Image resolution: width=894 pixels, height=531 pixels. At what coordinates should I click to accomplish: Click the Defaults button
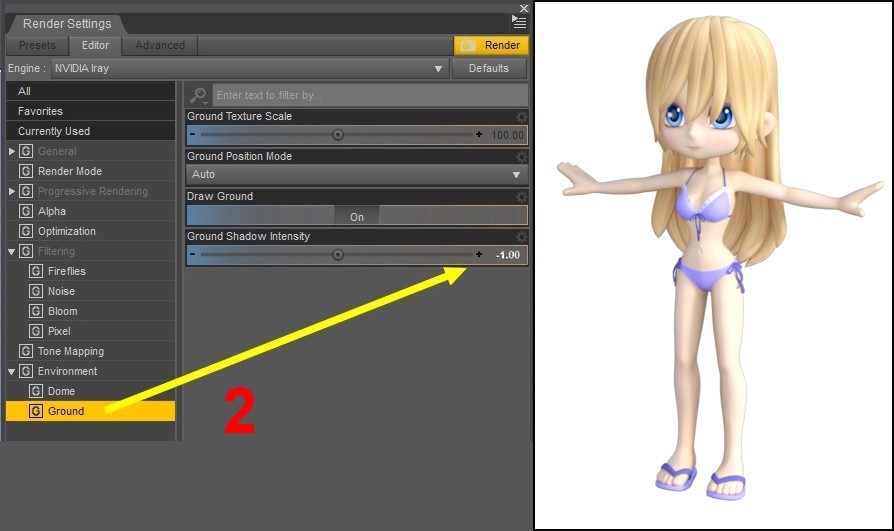[x=489, y=68]
